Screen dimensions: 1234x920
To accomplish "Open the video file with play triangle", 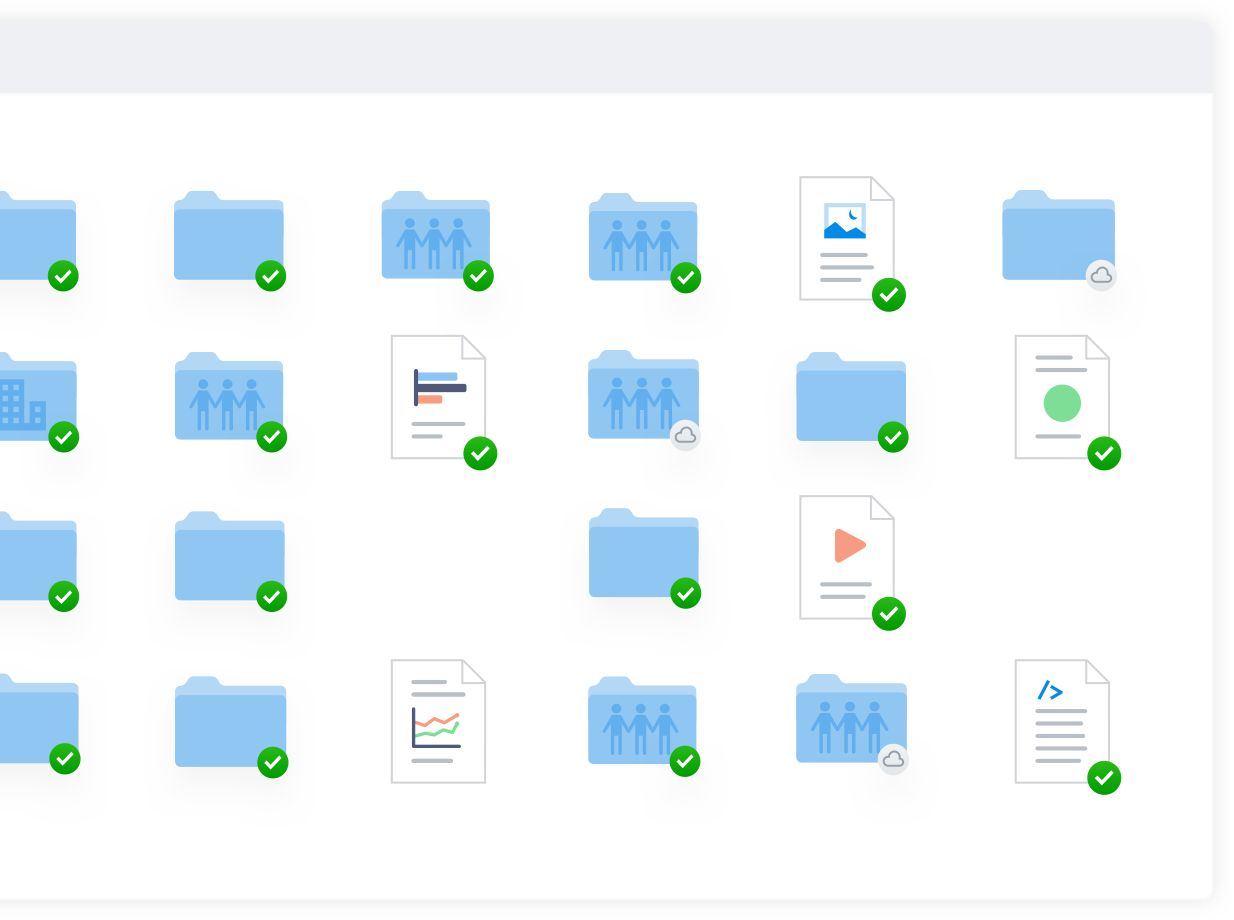I will pos(846,556).
